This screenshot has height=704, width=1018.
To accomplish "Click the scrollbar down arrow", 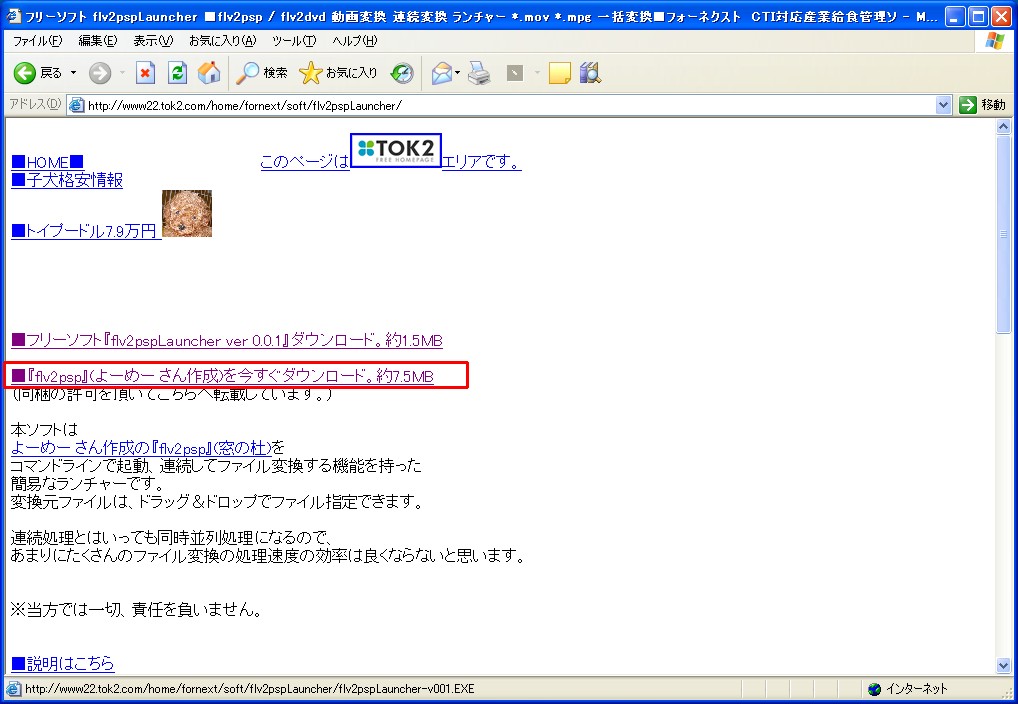I will (x=1003, y=666).
